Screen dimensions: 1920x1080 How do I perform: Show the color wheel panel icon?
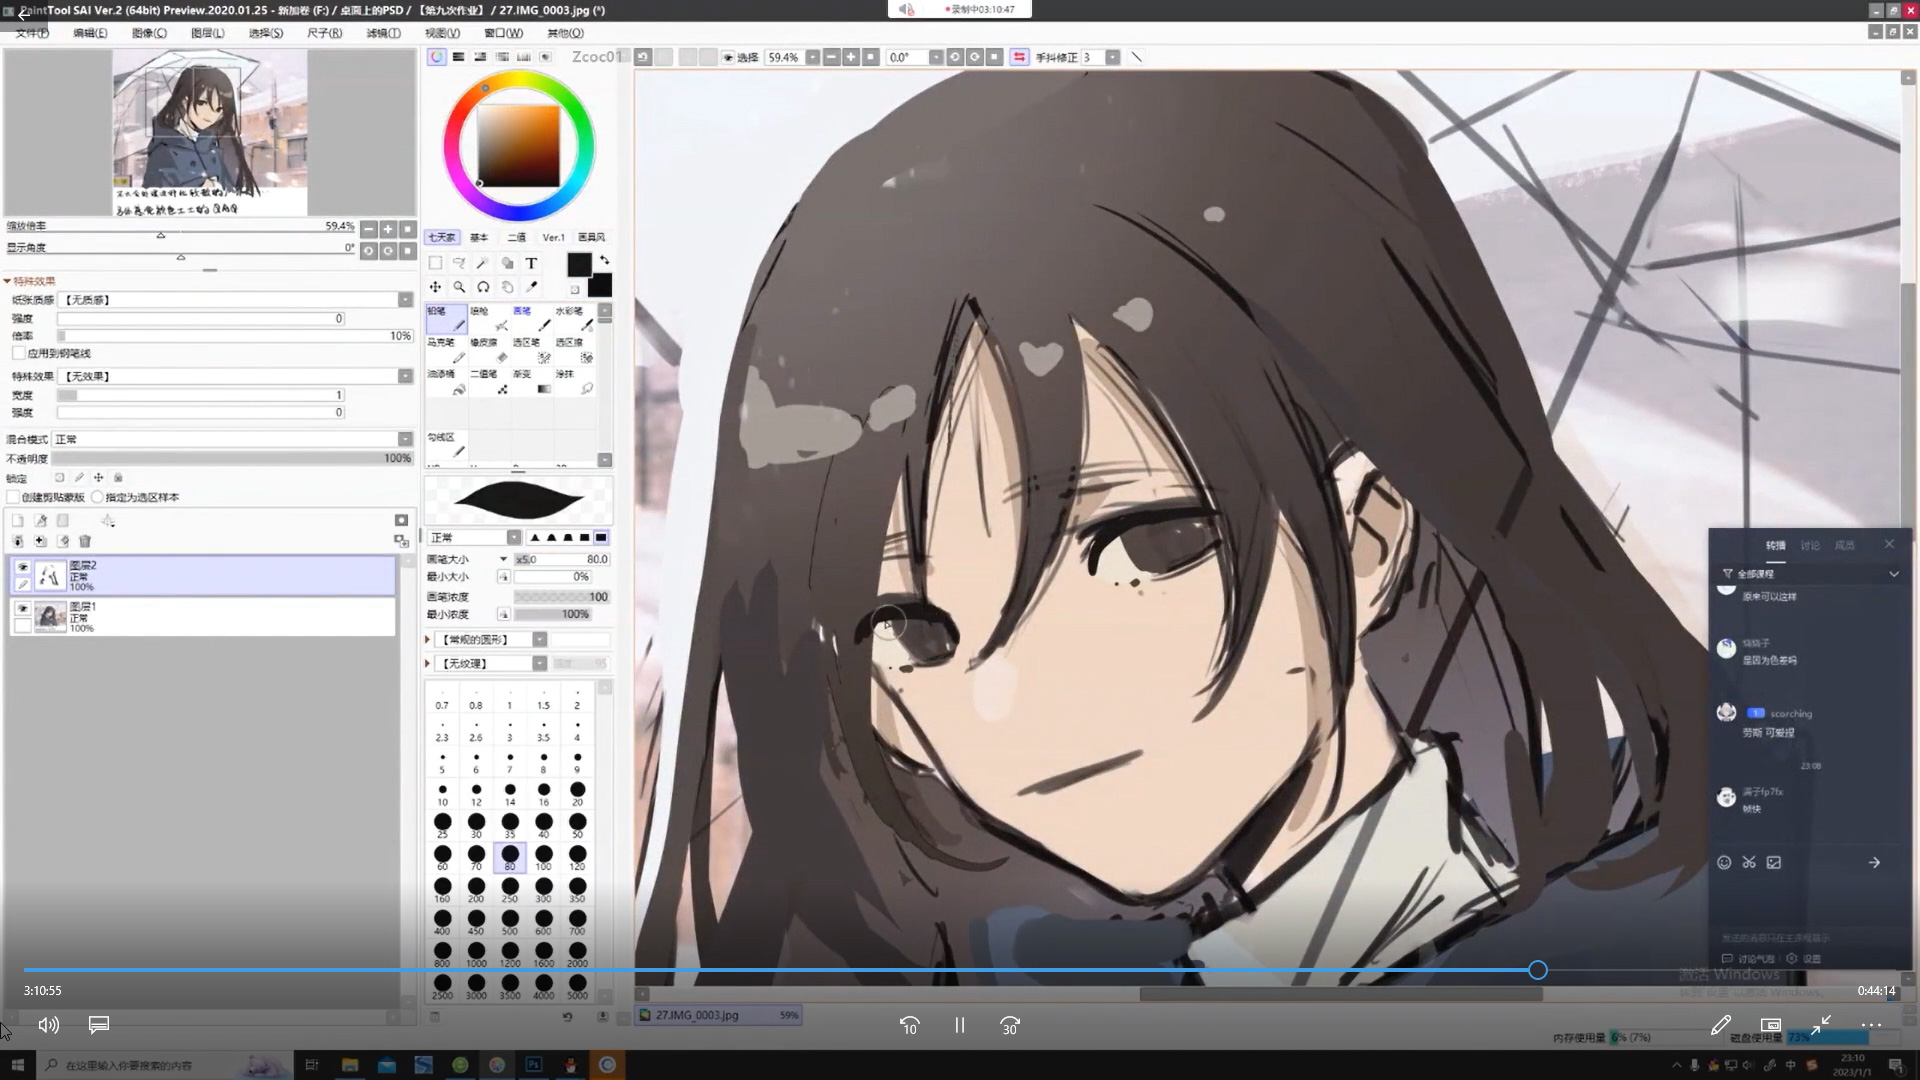click(x=437, y=57)
